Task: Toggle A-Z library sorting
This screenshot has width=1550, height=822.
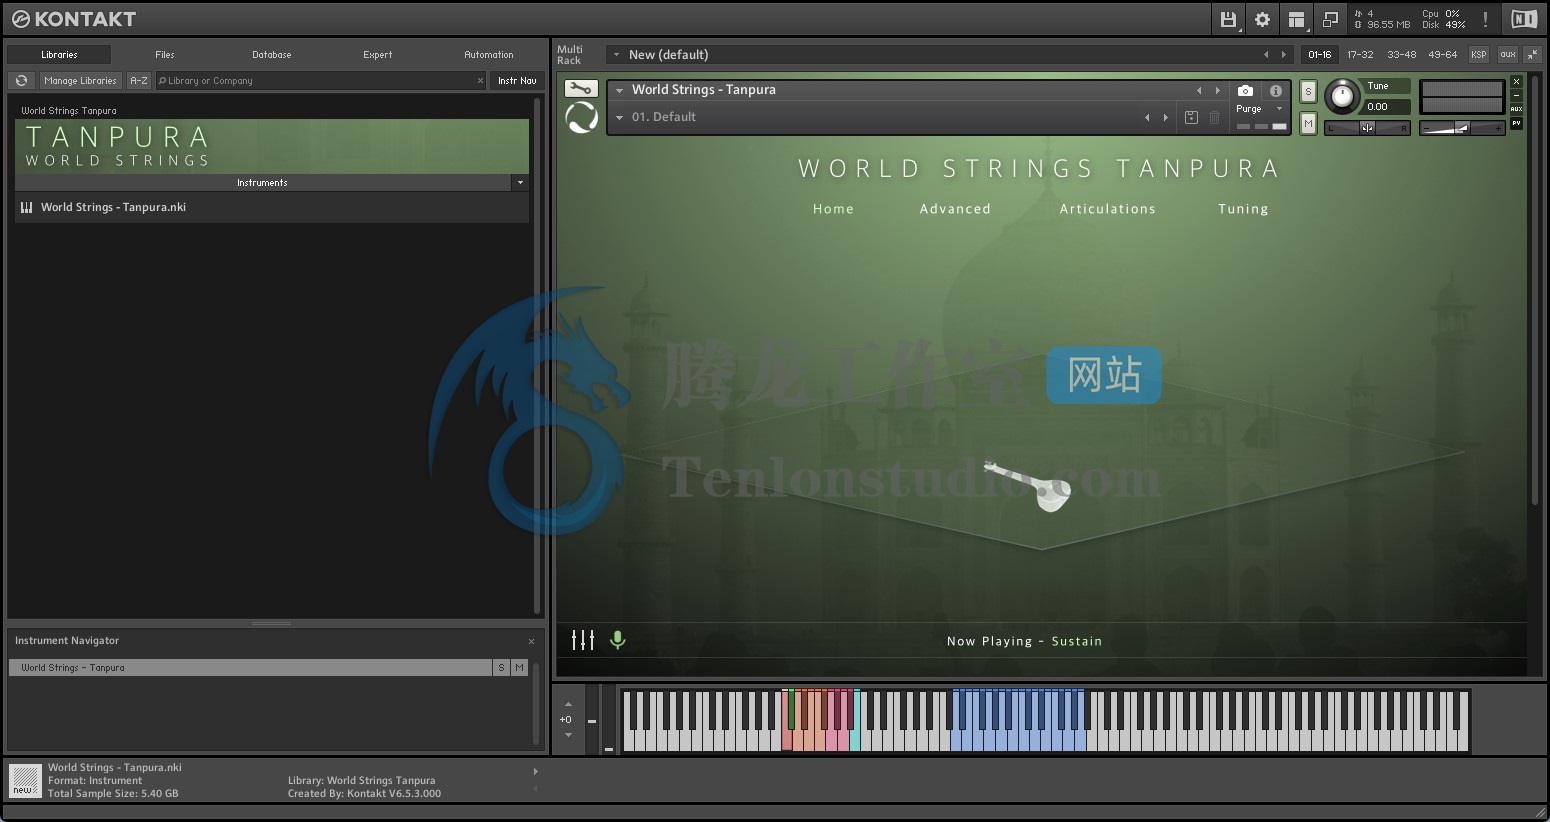Action: (139, 80)
